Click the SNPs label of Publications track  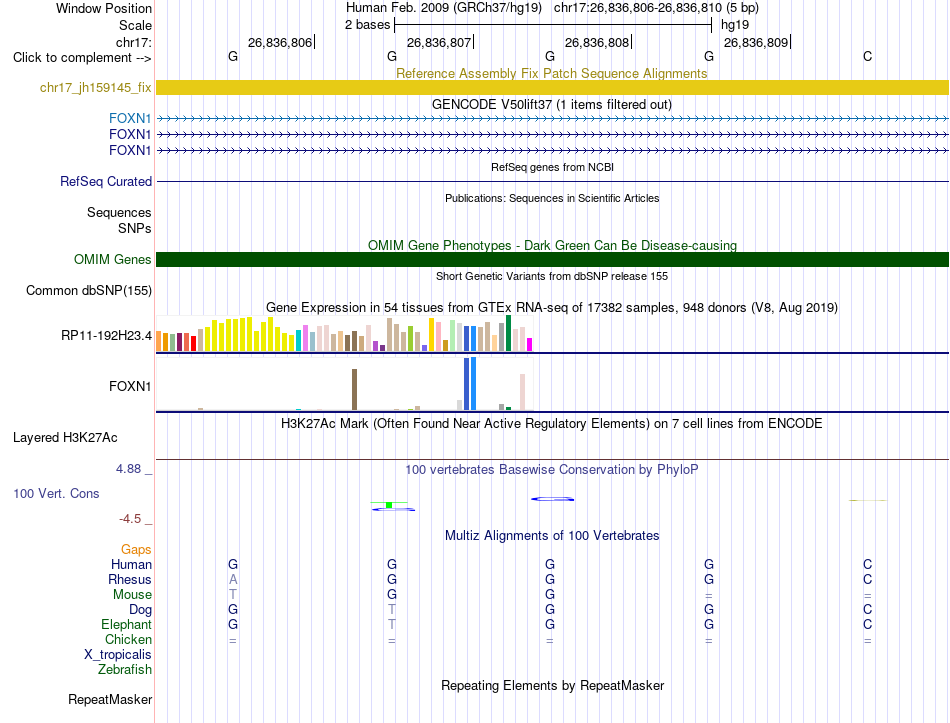(x=135, y=228)
